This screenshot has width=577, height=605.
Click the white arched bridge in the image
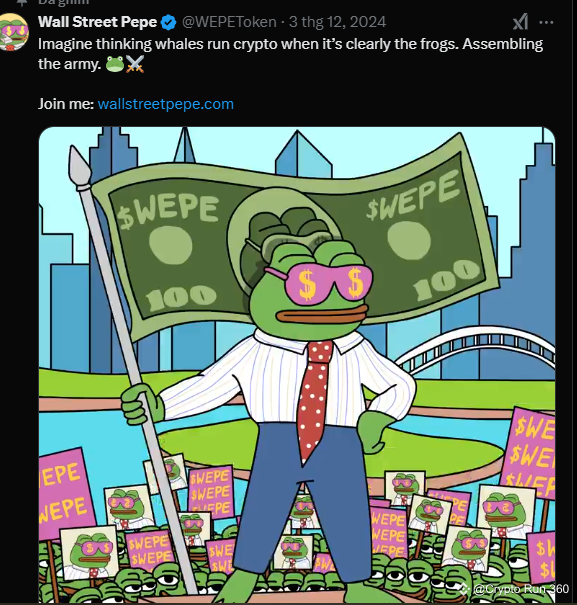476,350
